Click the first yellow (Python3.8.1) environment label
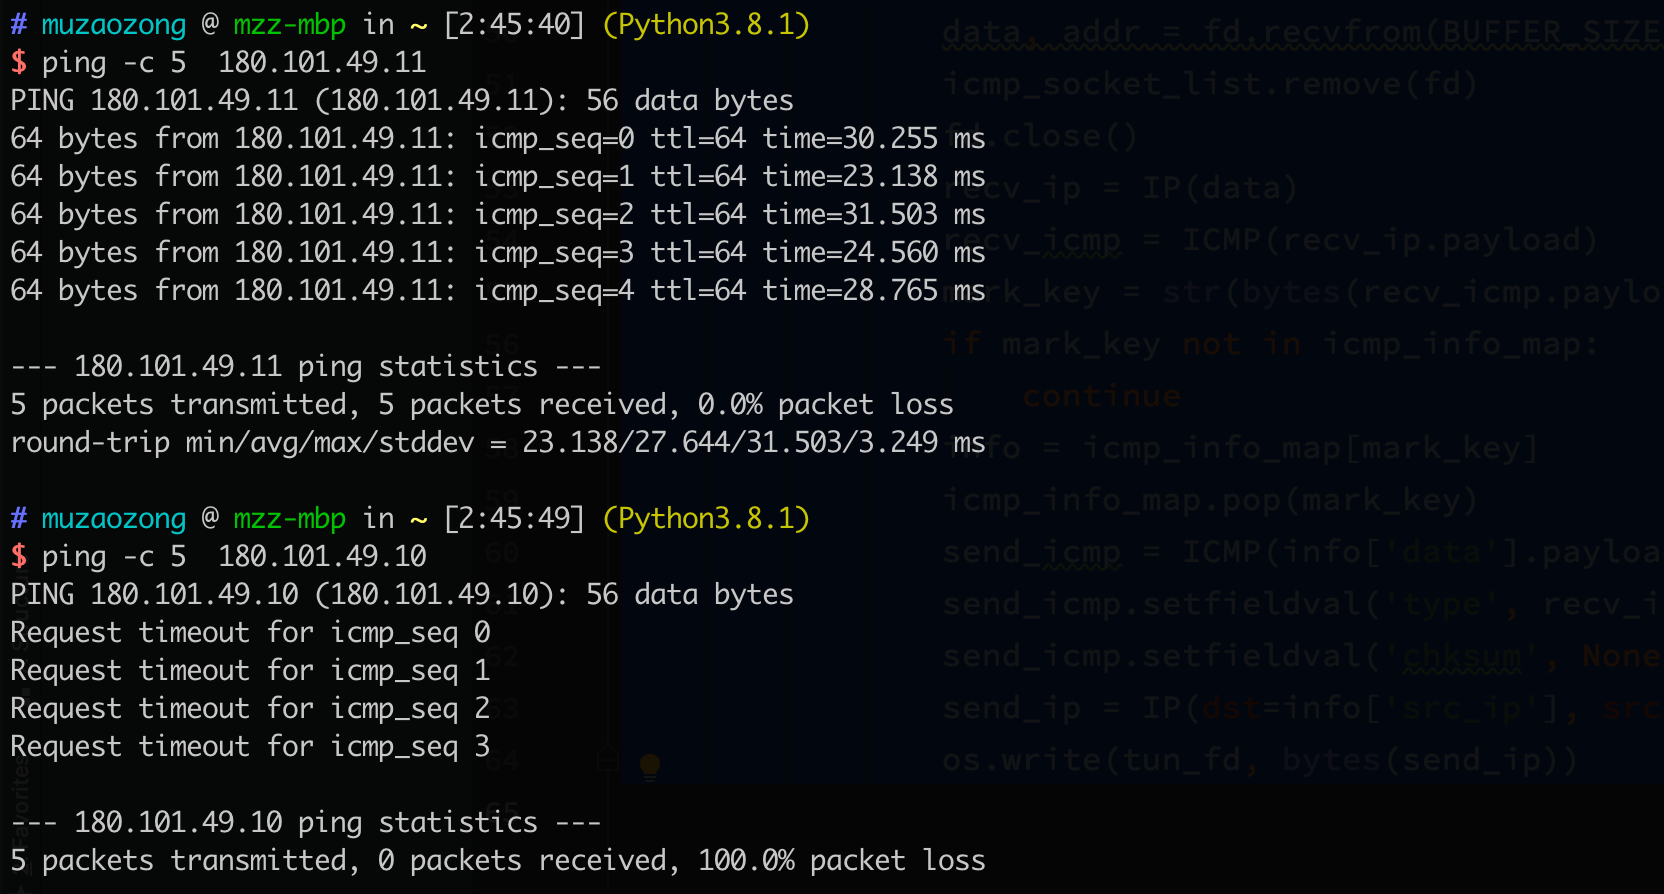 (706, 25)
